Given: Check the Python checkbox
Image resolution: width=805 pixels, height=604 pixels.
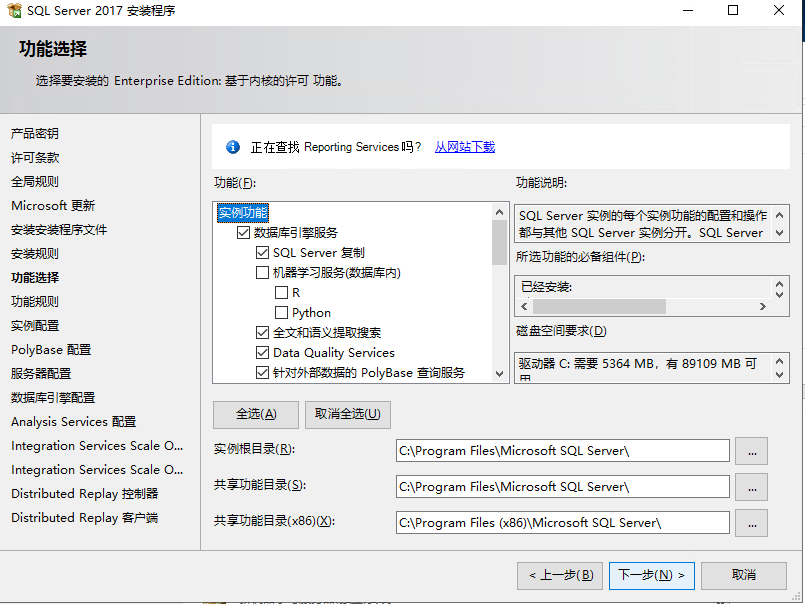Looking at the screenshot, I should click(x=282, y=312).
